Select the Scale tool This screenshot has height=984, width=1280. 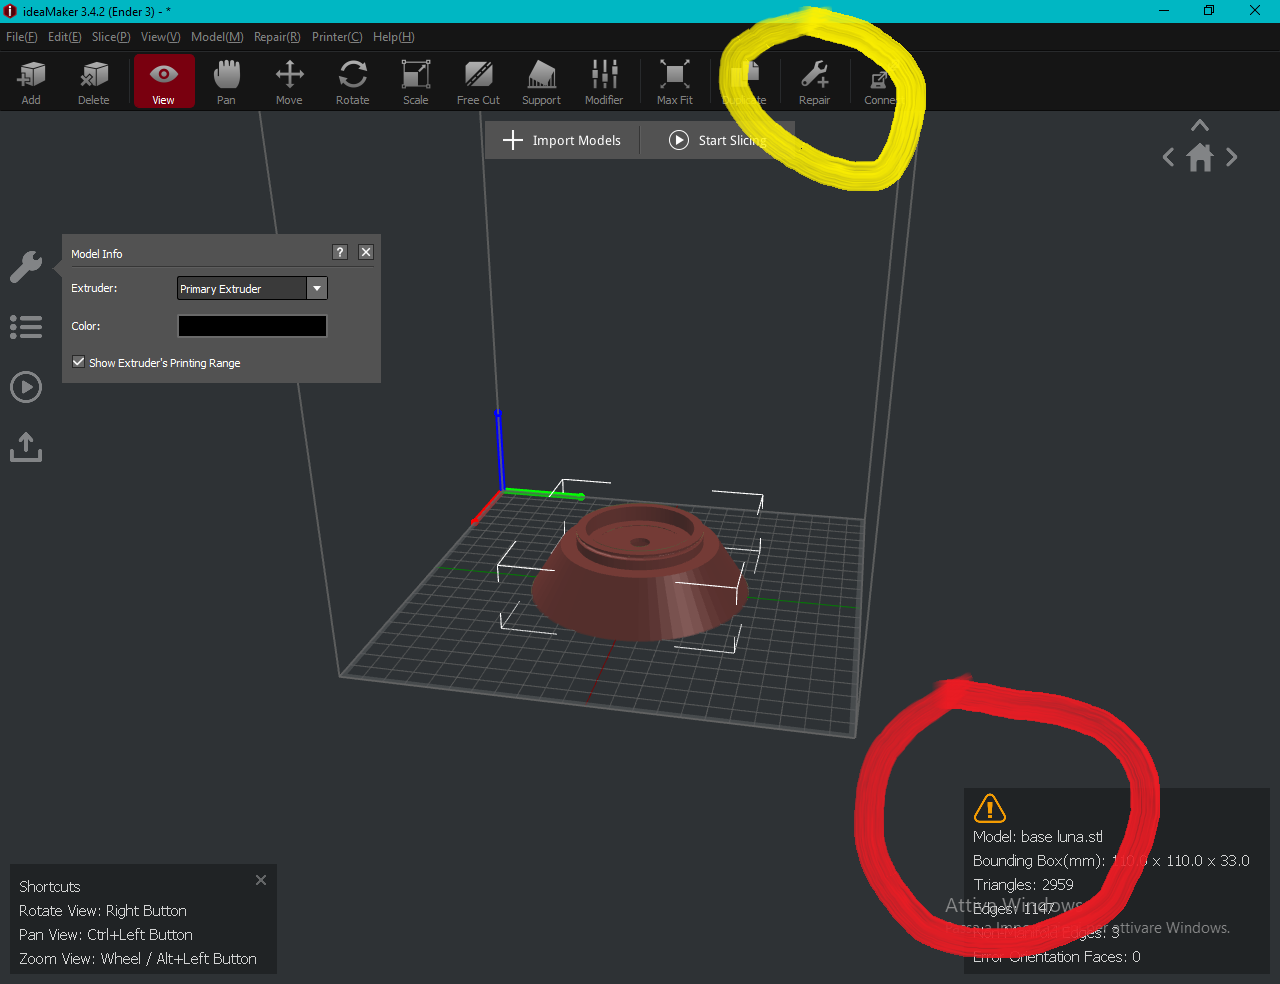tap(415, 81)
